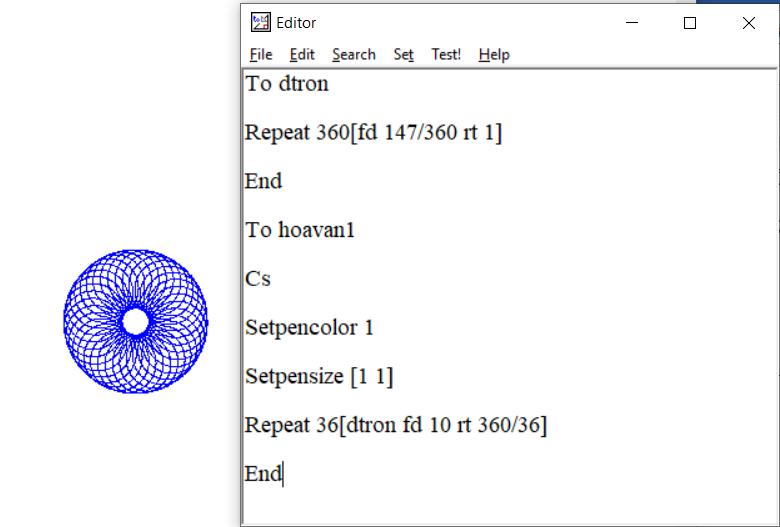This screenshot has width=780, height=527.
Task: Minimize the Editor window
Action: point(632,23)
